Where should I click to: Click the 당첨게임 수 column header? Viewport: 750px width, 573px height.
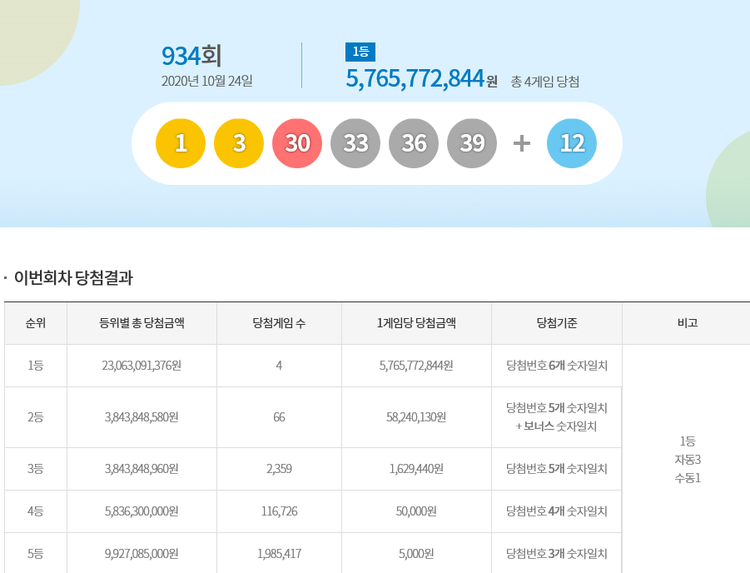pyautogui.click(x=279, y=323)
